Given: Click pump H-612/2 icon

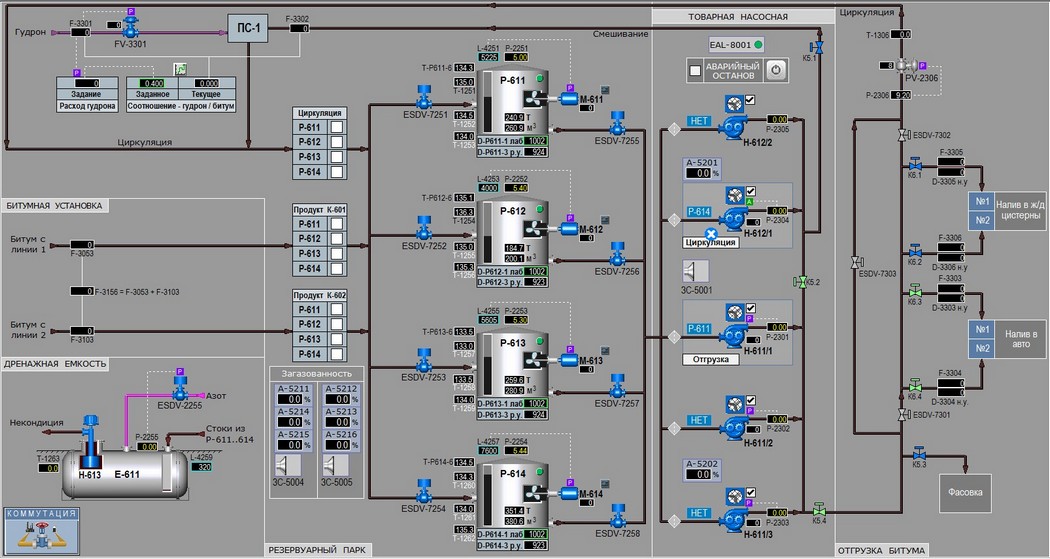Looking at the screenshot, I should coord(730,126).
